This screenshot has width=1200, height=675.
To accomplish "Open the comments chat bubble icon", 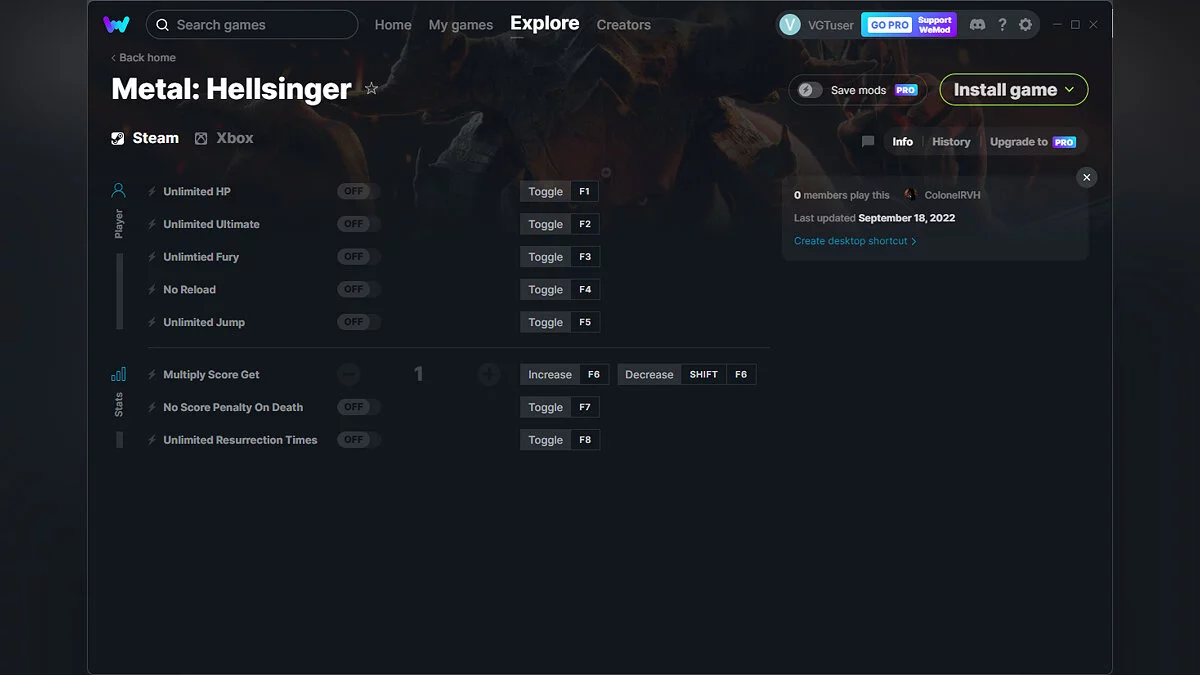I will (868, 142).
